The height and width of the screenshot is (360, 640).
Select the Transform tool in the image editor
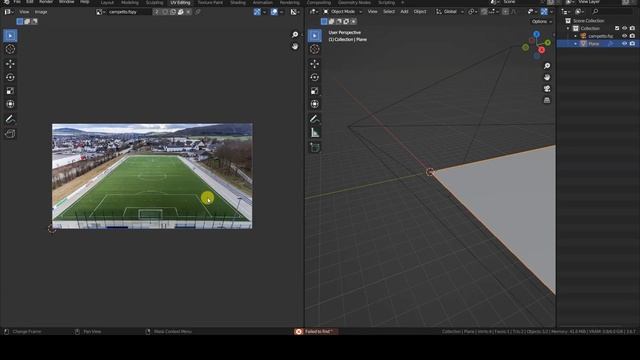click(10, 104)
